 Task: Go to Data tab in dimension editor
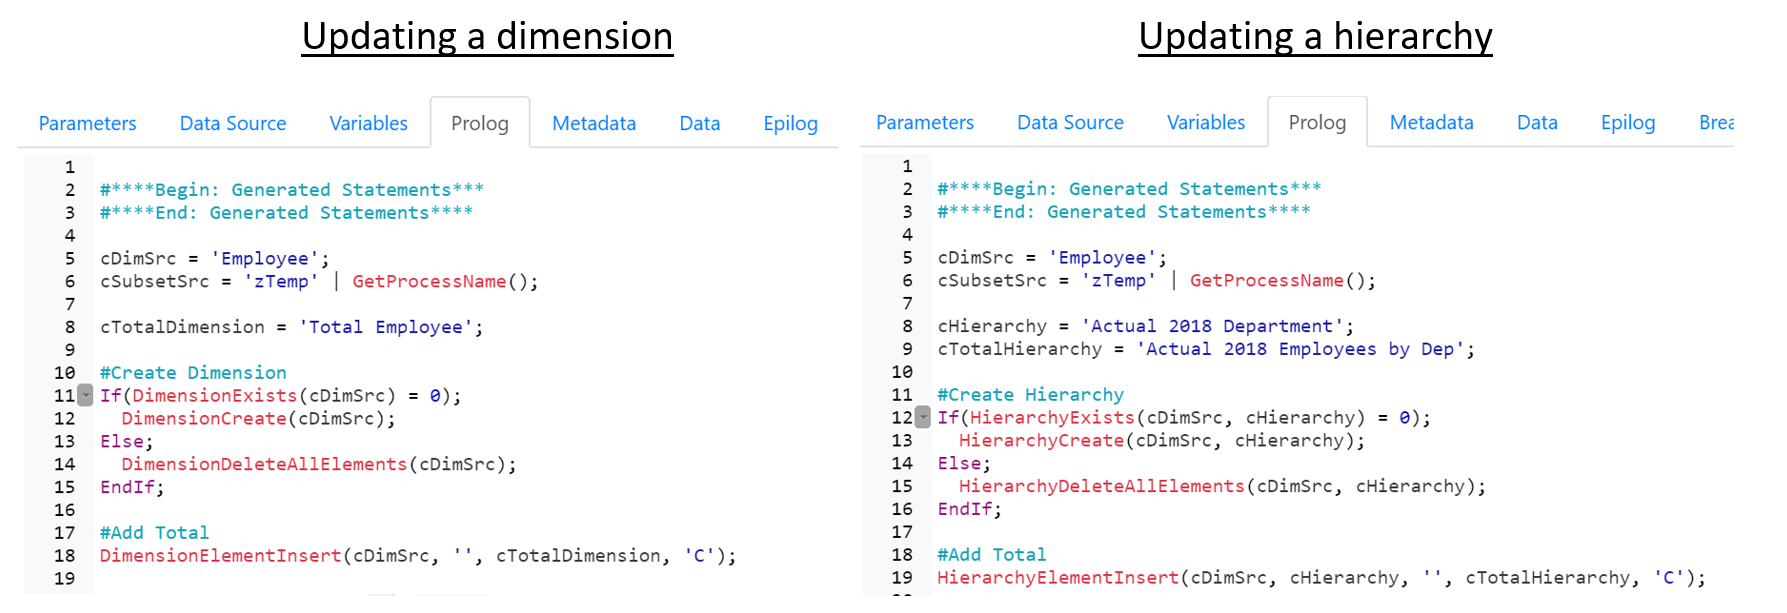click(699, 123)
